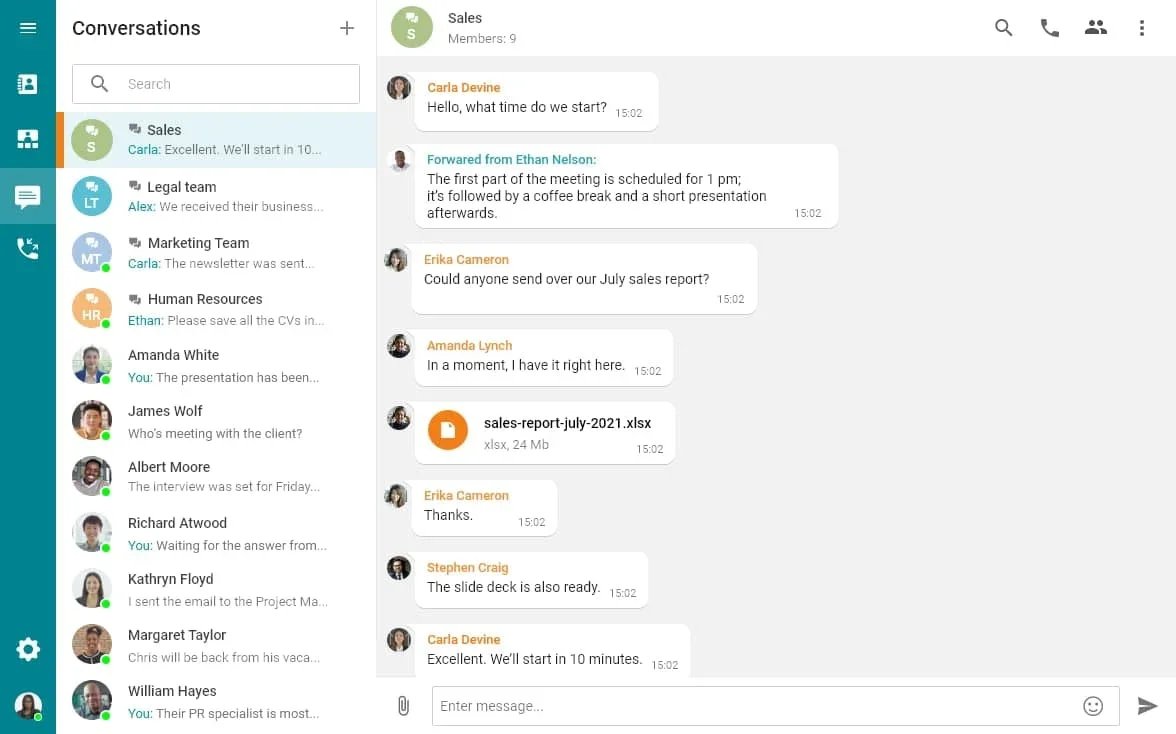This screenshot has width=1176, height=734.
Task: Open the emoji picker
Action: point(1093,705)
